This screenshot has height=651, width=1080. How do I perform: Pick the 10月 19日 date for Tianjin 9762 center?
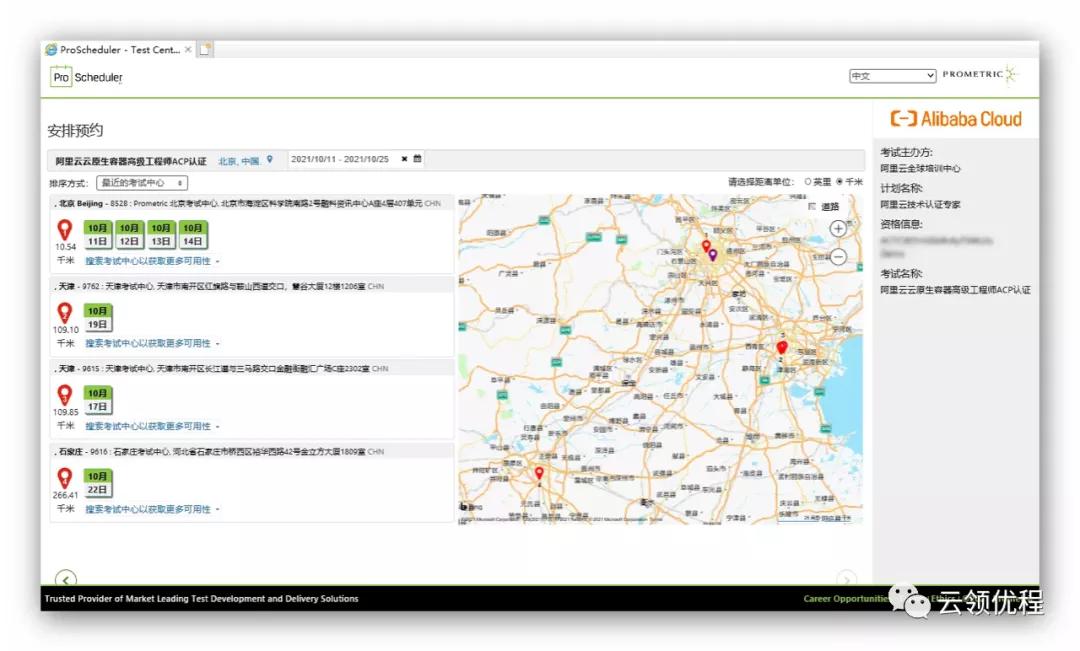[x=97, y=318]
